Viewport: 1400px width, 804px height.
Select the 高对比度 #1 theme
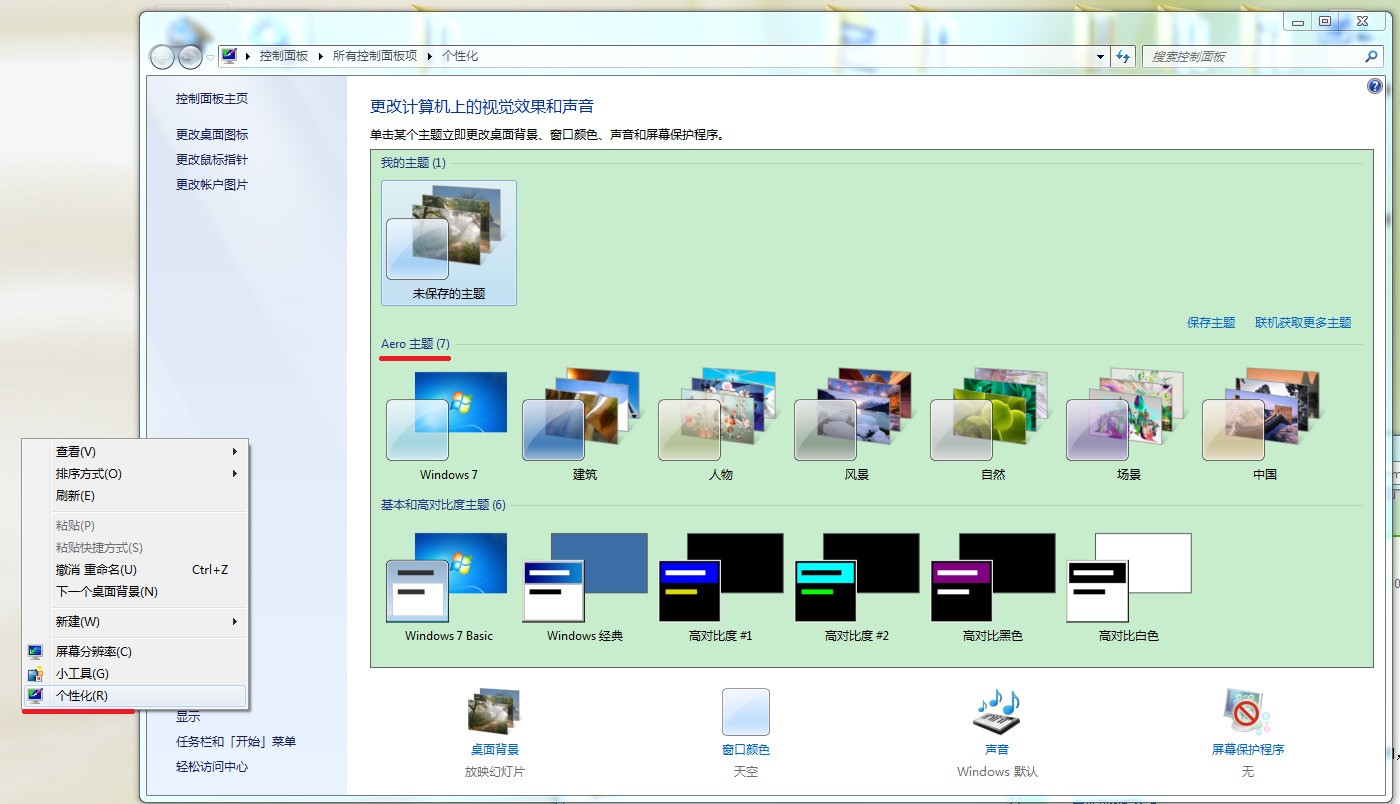tap(721, 588)
